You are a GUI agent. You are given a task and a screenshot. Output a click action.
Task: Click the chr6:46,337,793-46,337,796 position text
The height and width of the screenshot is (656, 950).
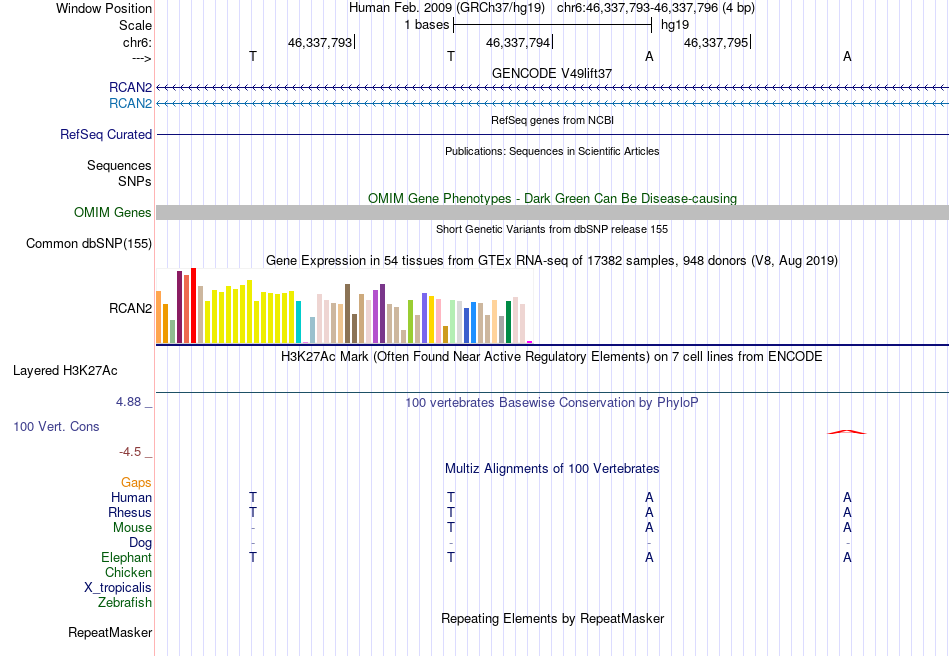(656, 8)
